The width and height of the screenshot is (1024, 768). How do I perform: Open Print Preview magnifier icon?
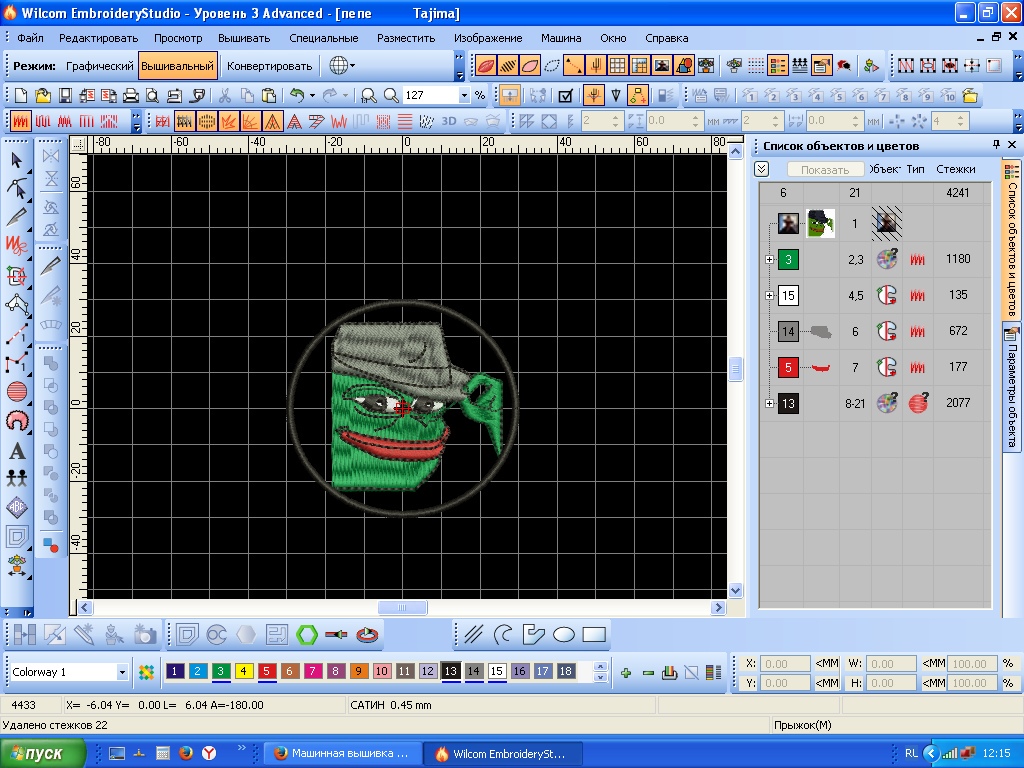(152, 96)
